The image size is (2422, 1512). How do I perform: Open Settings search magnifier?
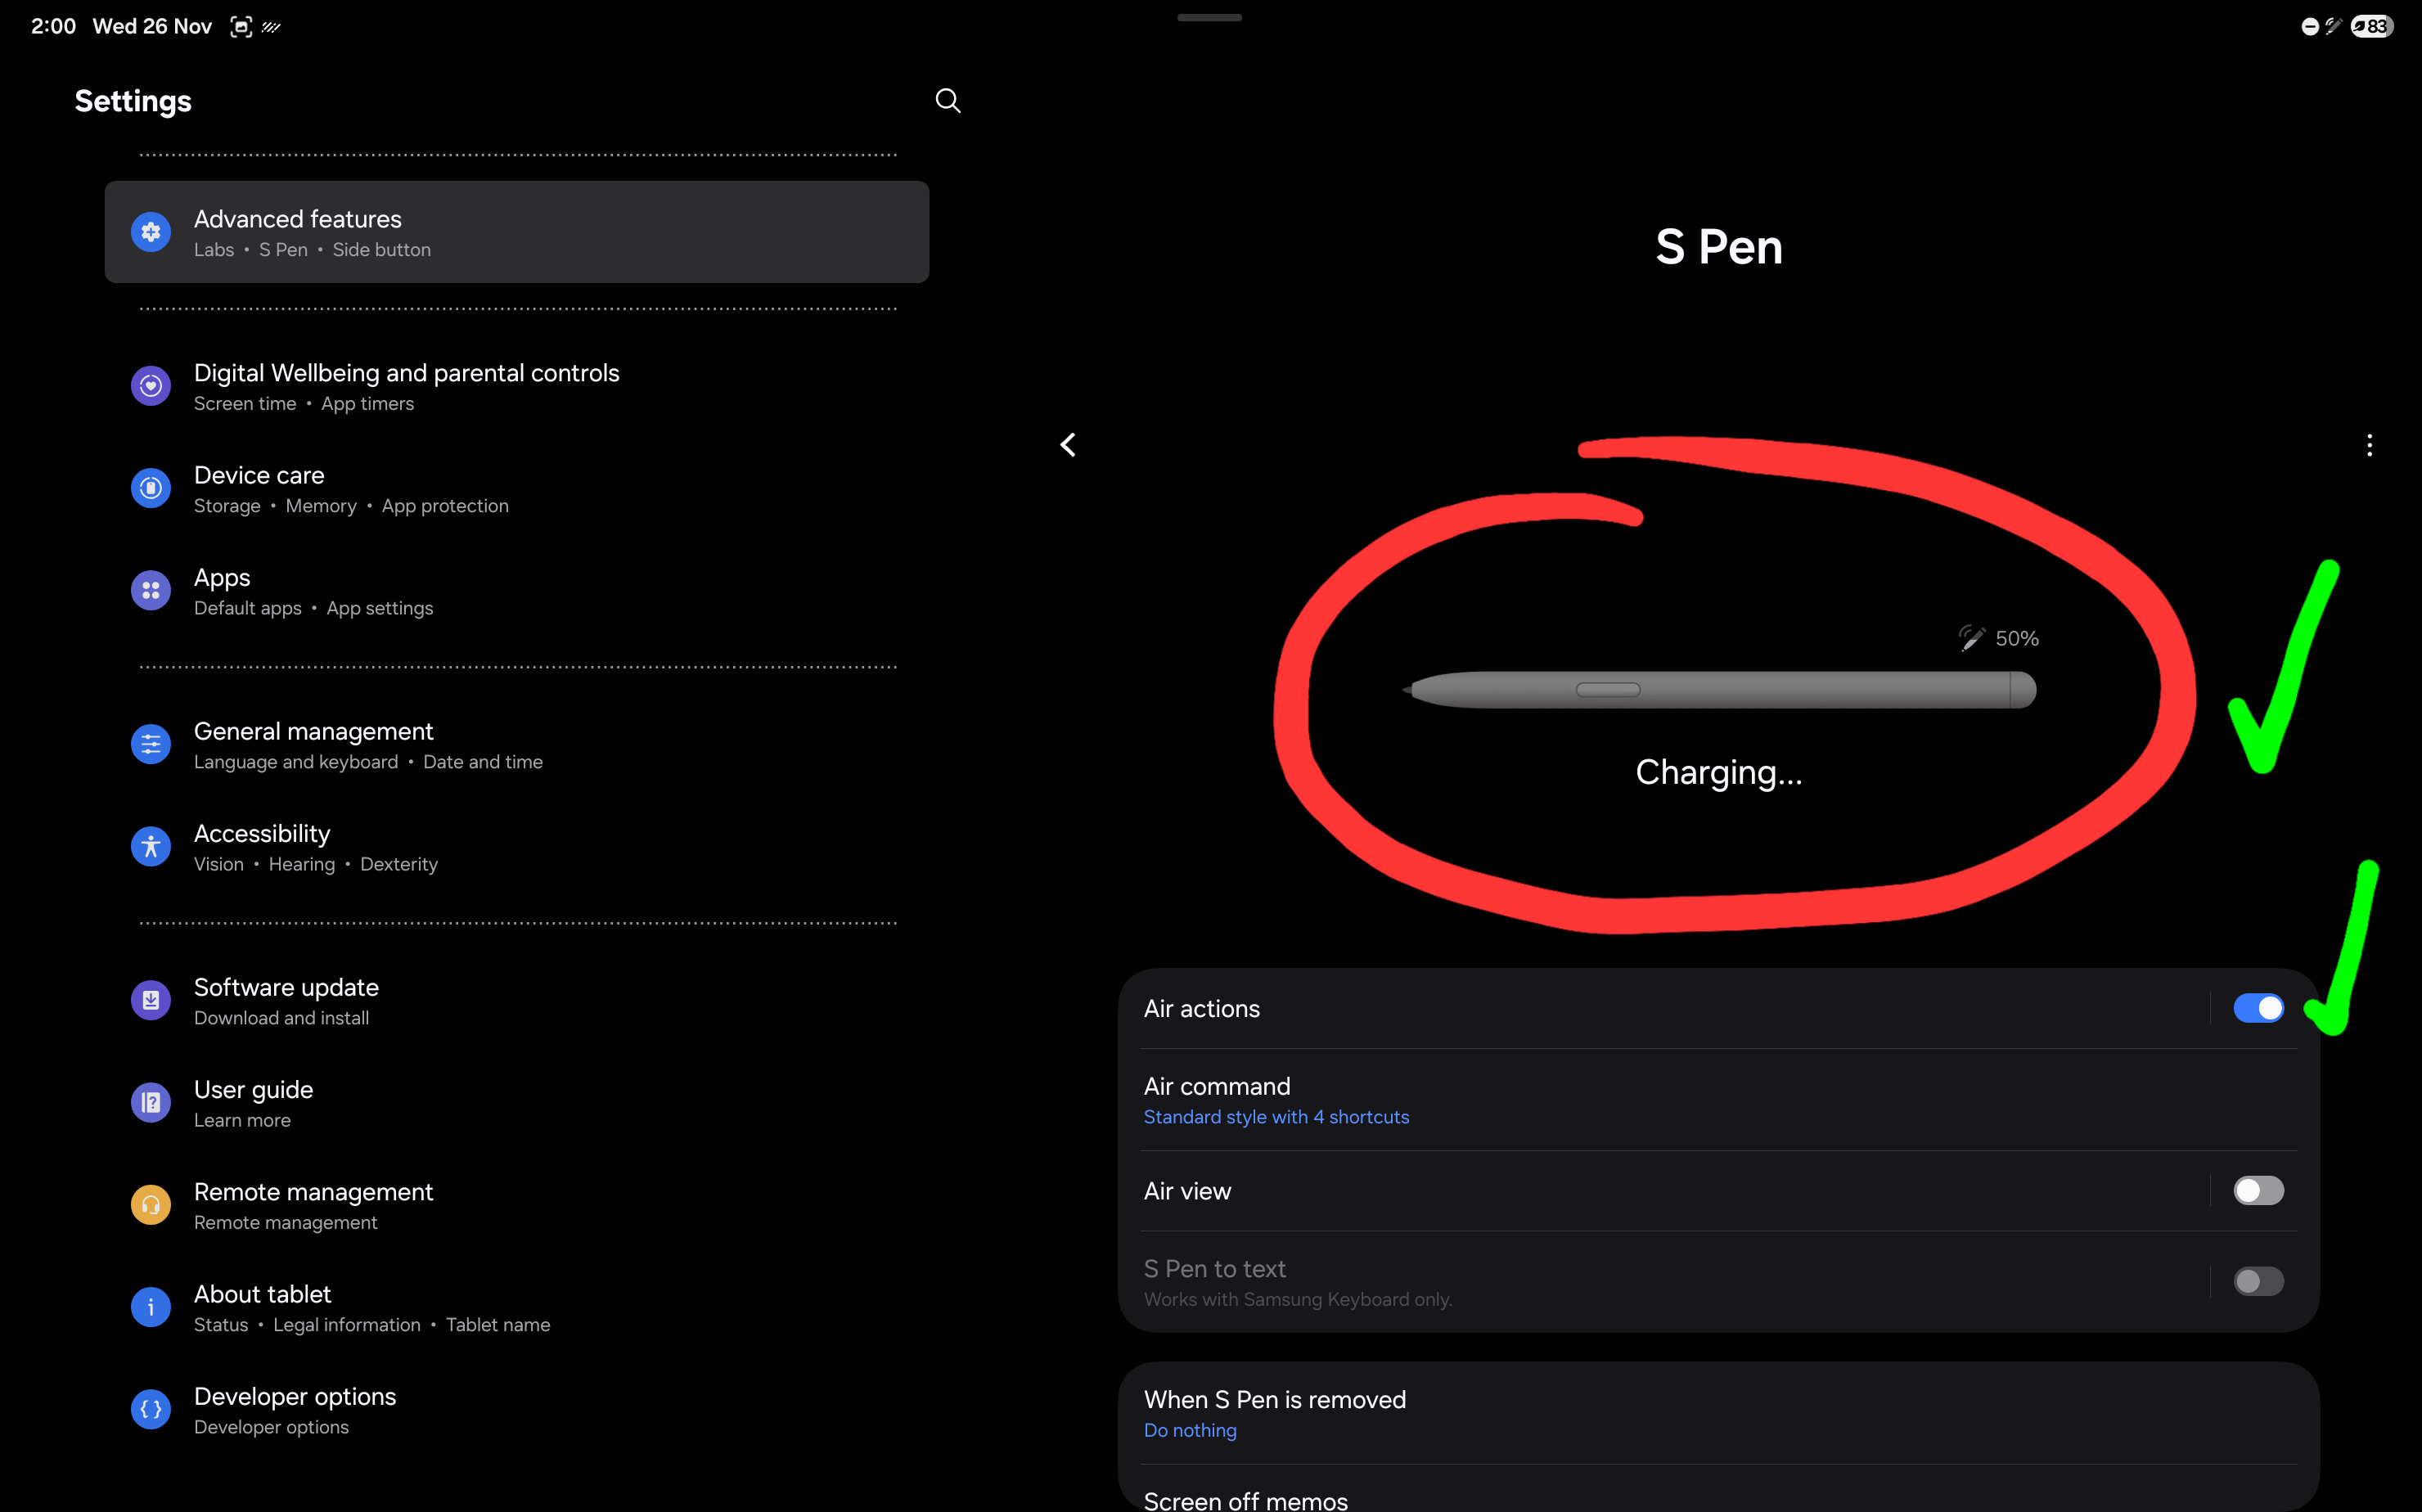[x=947, y=100]
